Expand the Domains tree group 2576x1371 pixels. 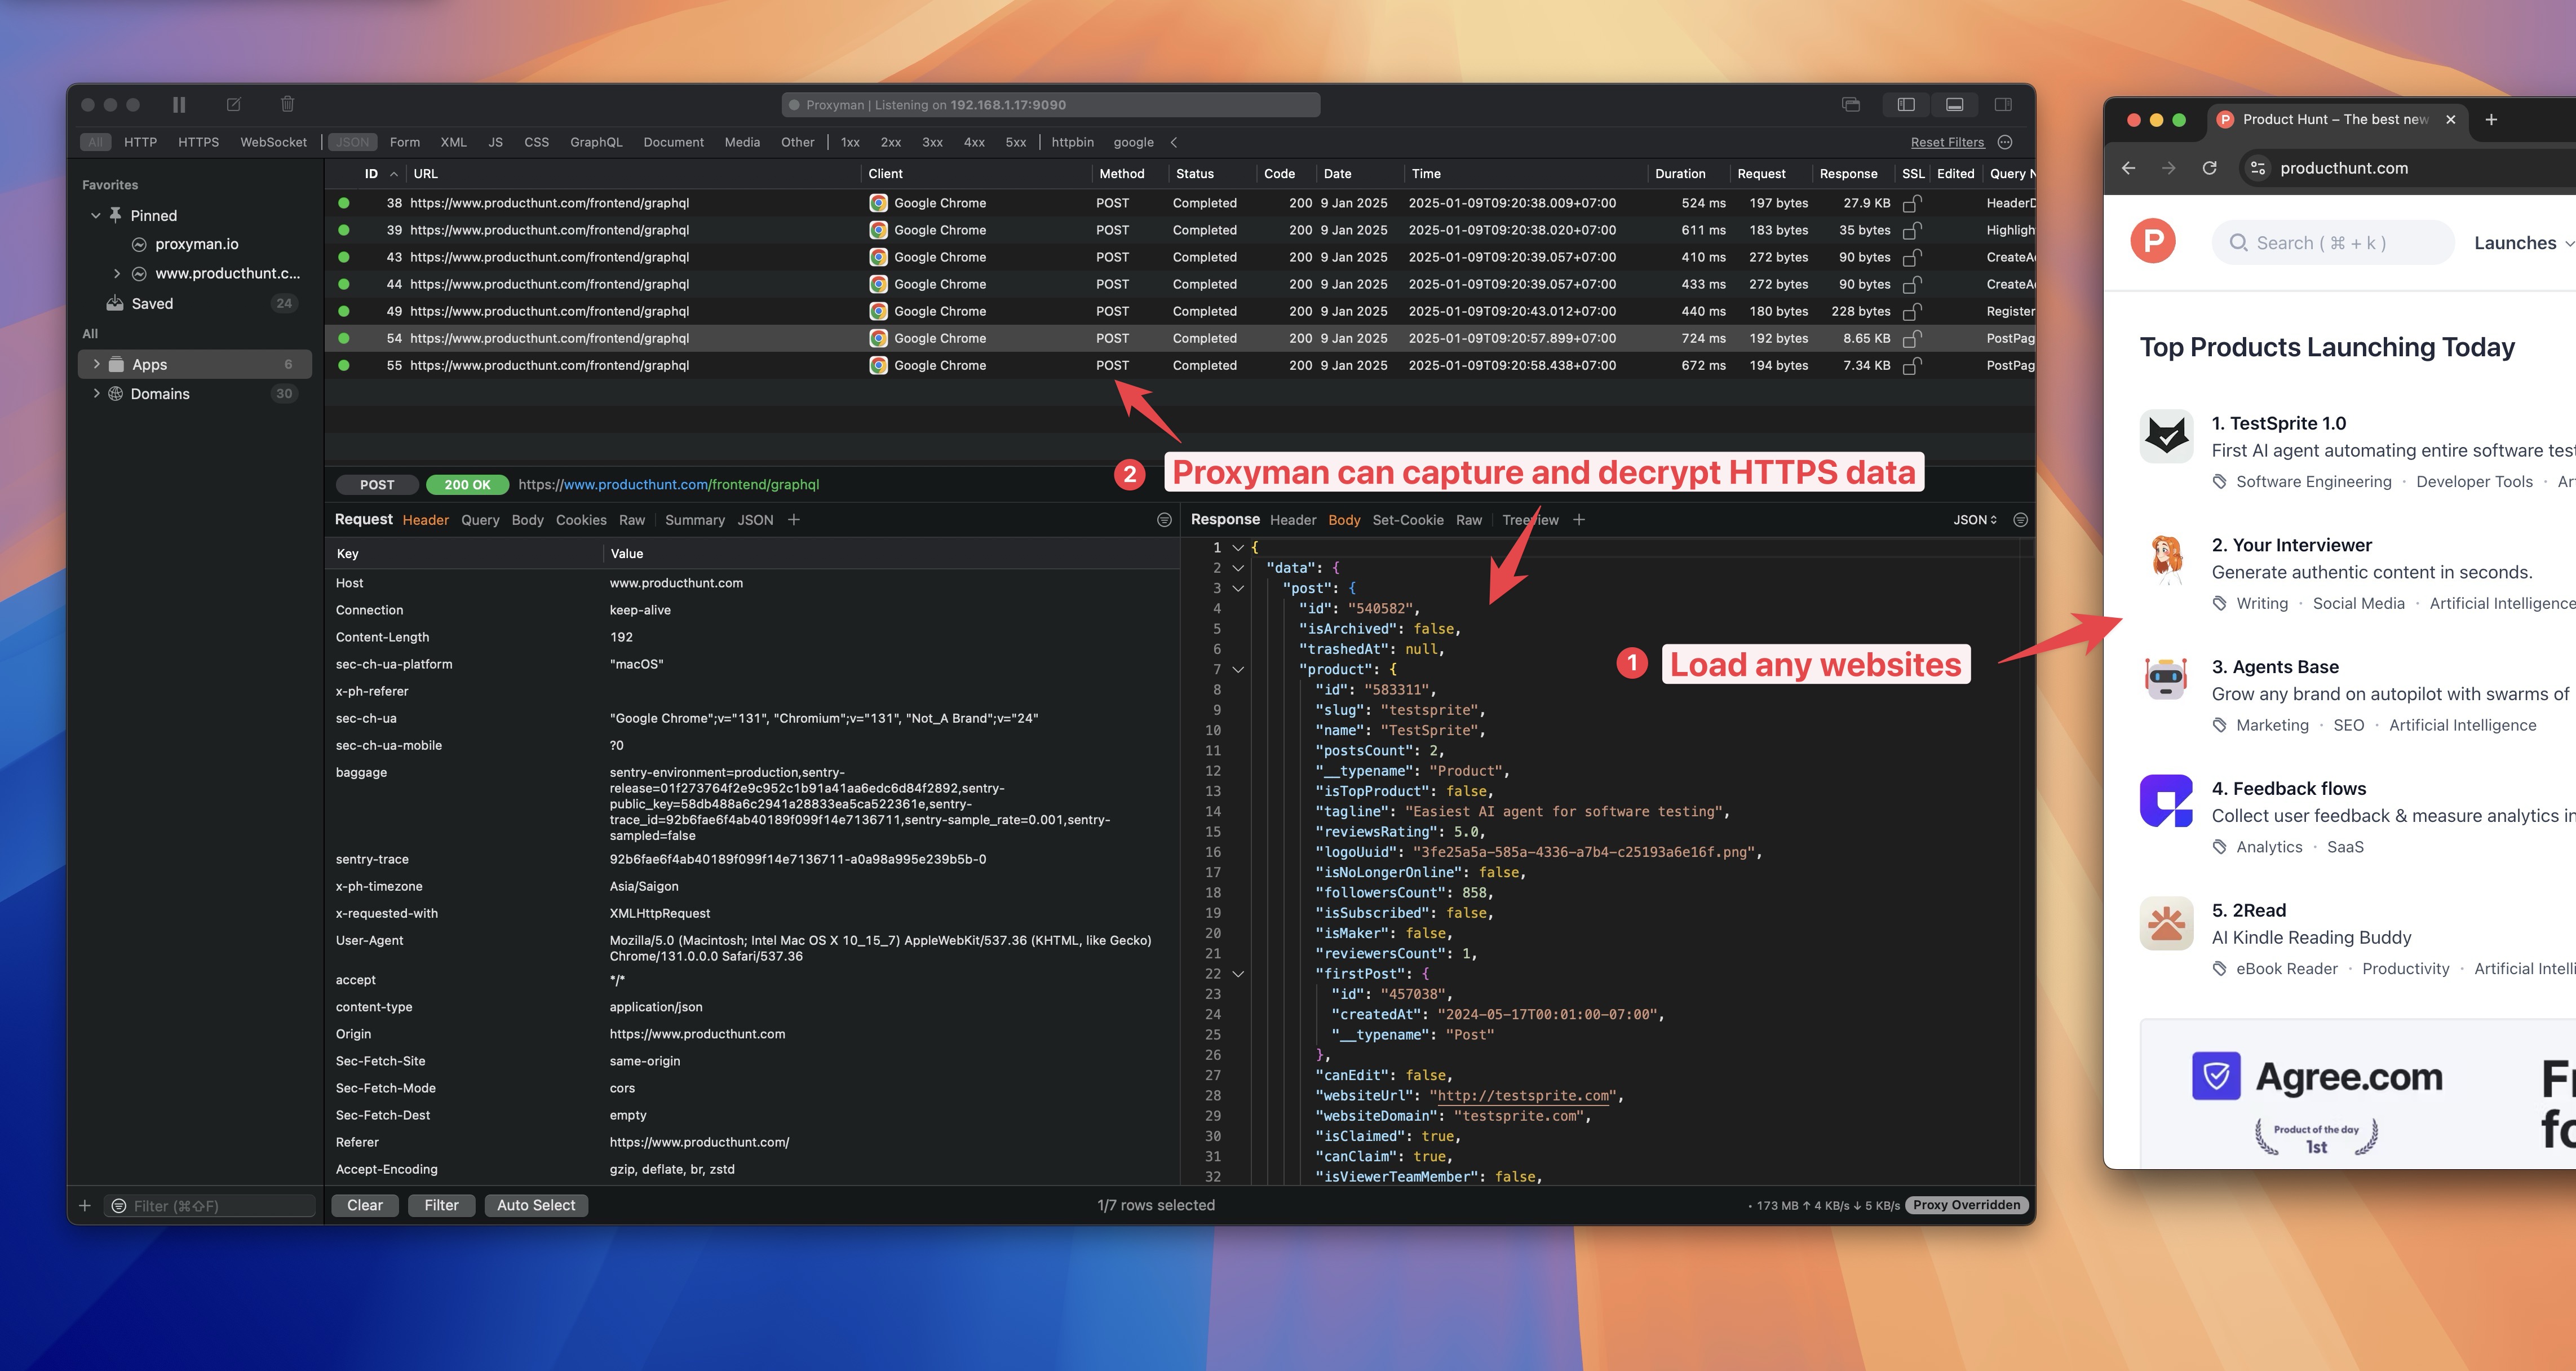96,394
